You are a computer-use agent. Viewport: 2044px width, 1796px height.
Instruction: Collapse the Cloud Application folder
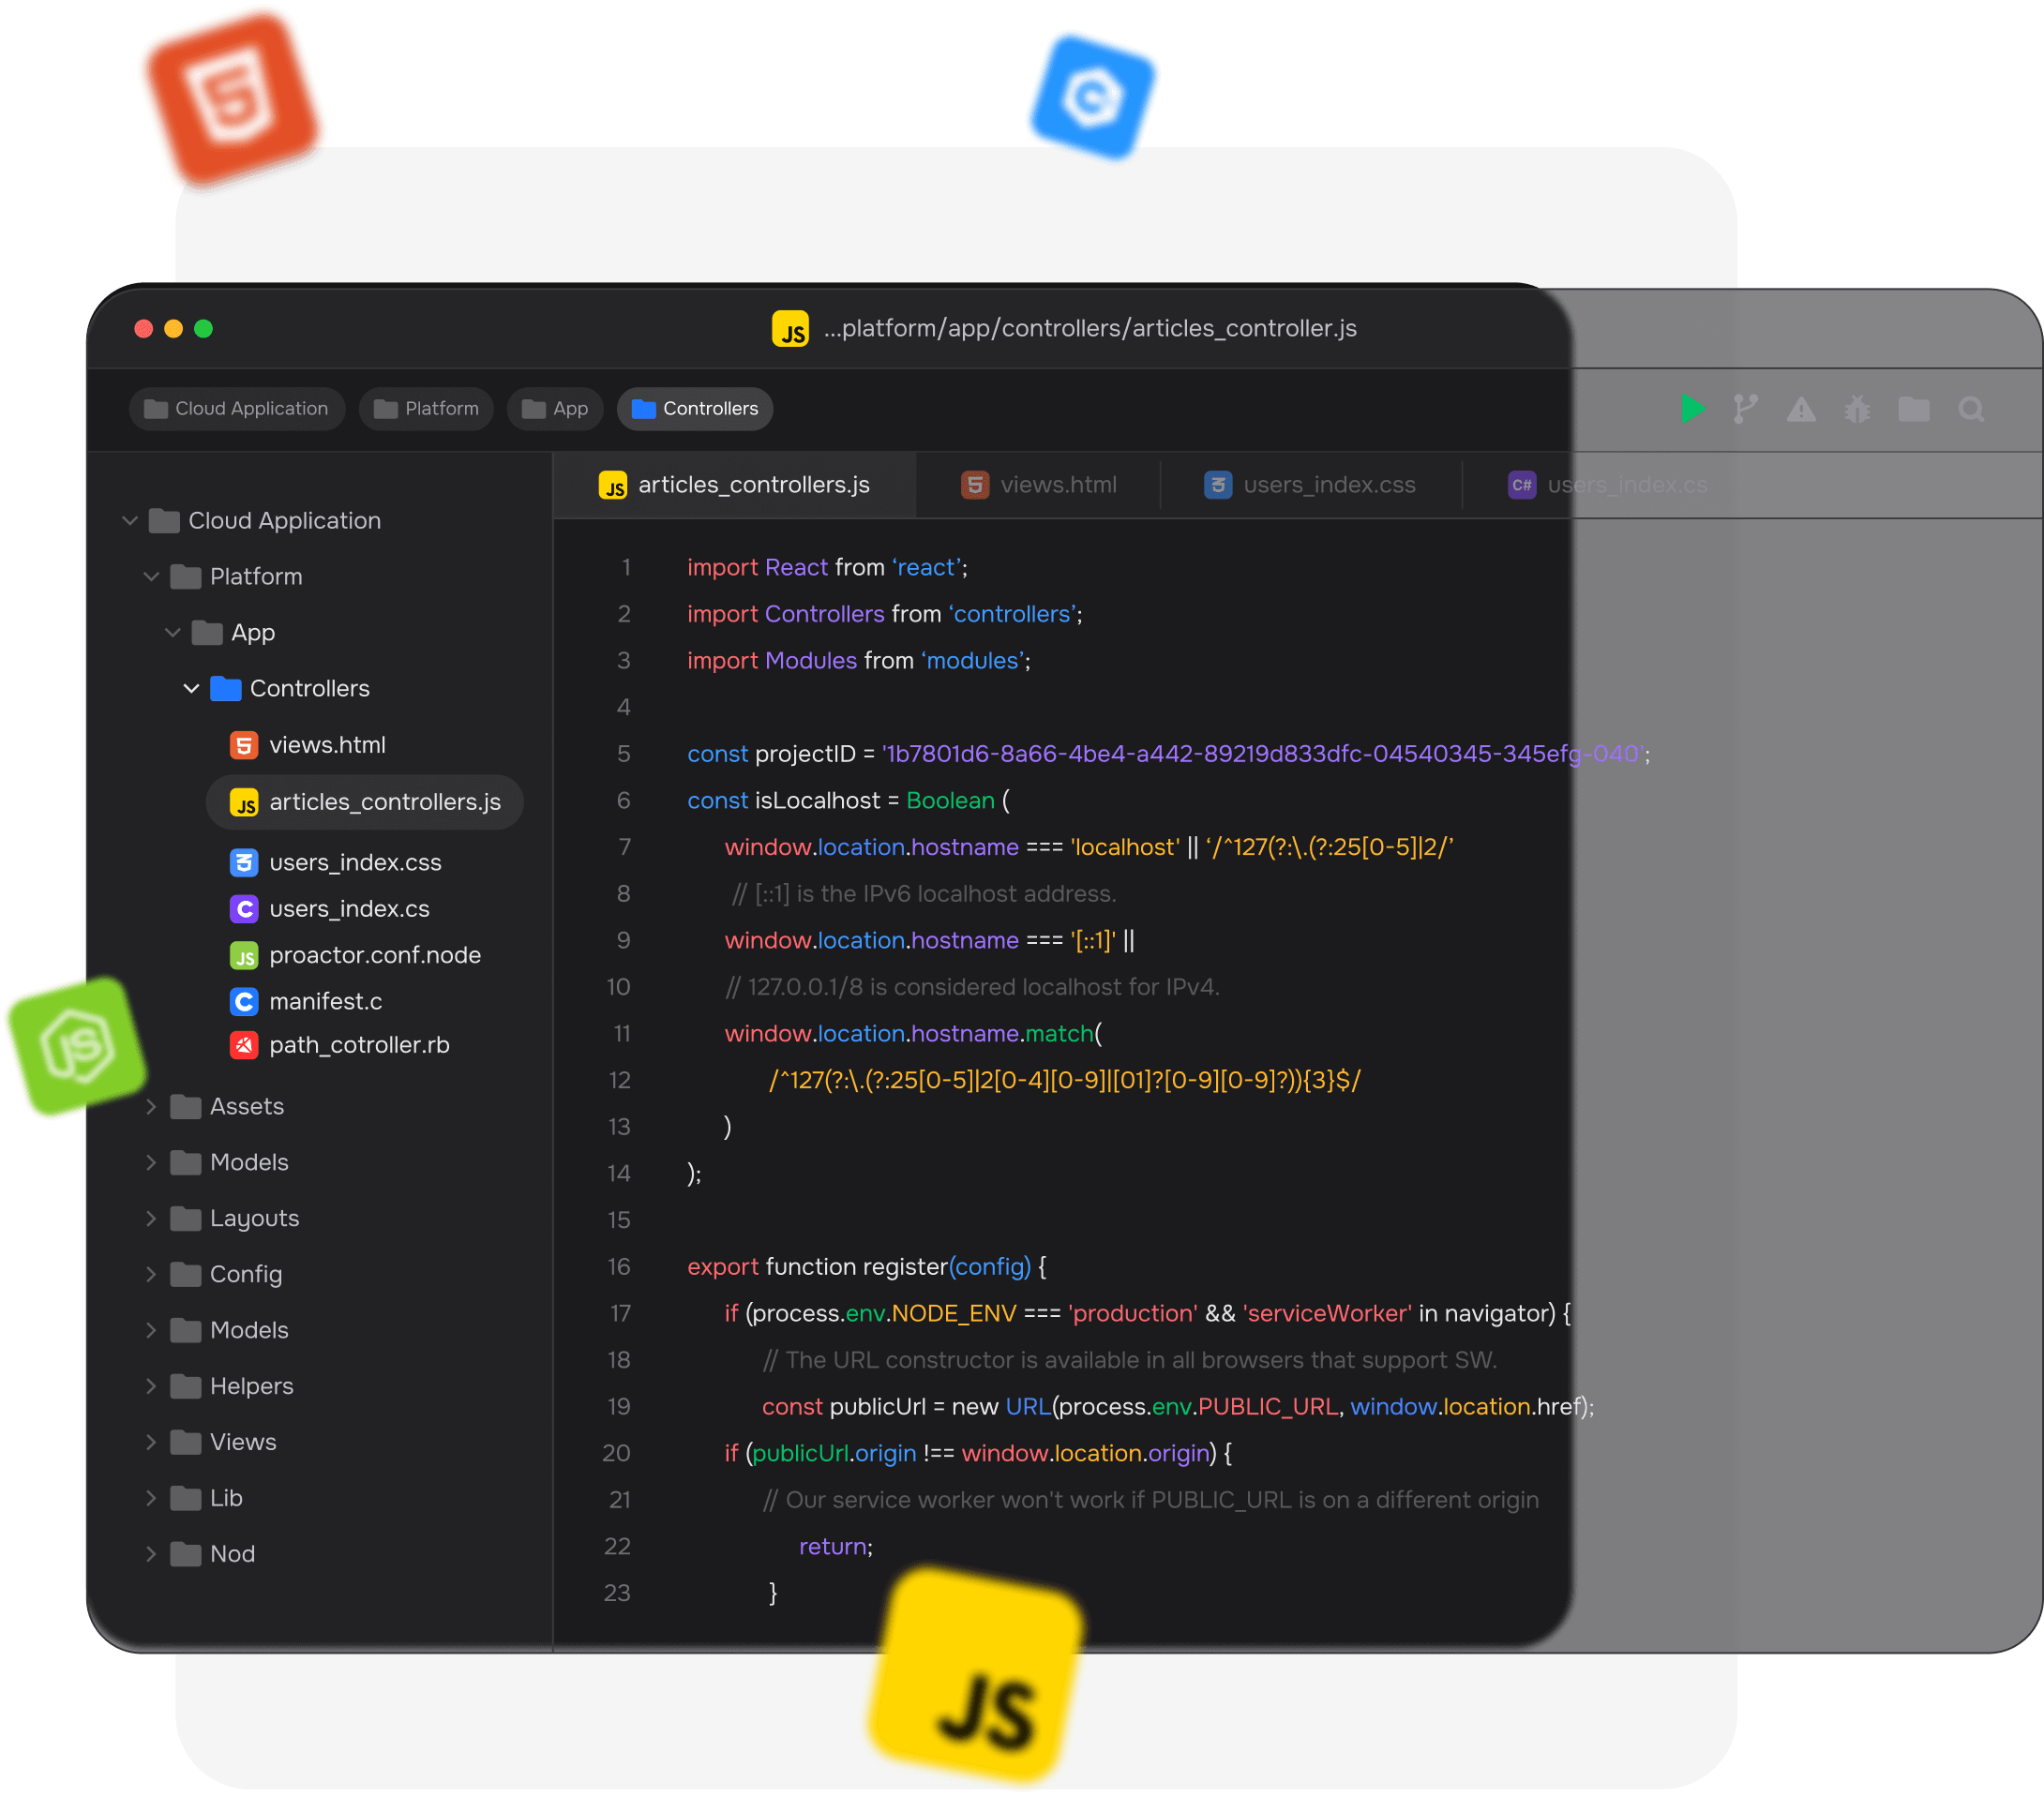[130, 521]
